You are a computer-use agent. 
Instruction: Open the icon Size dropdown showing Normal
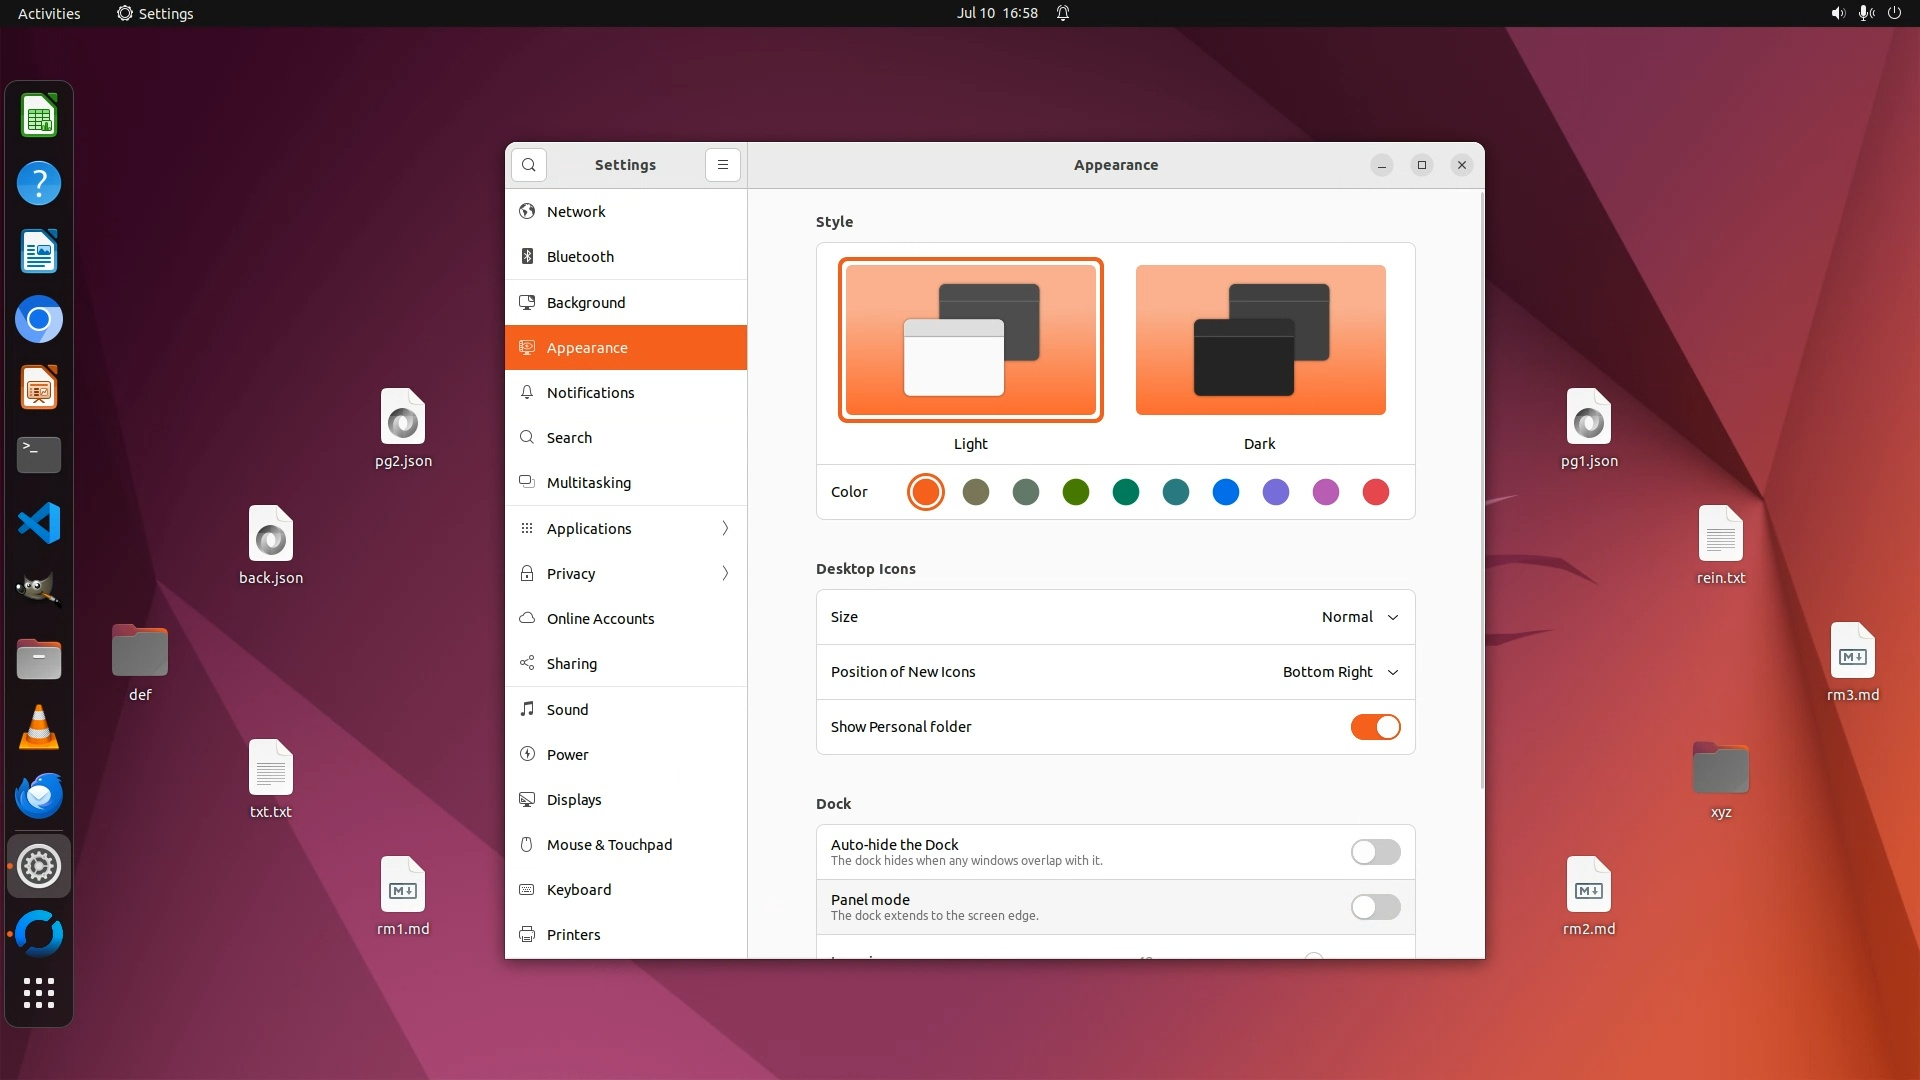point(1359,617)
